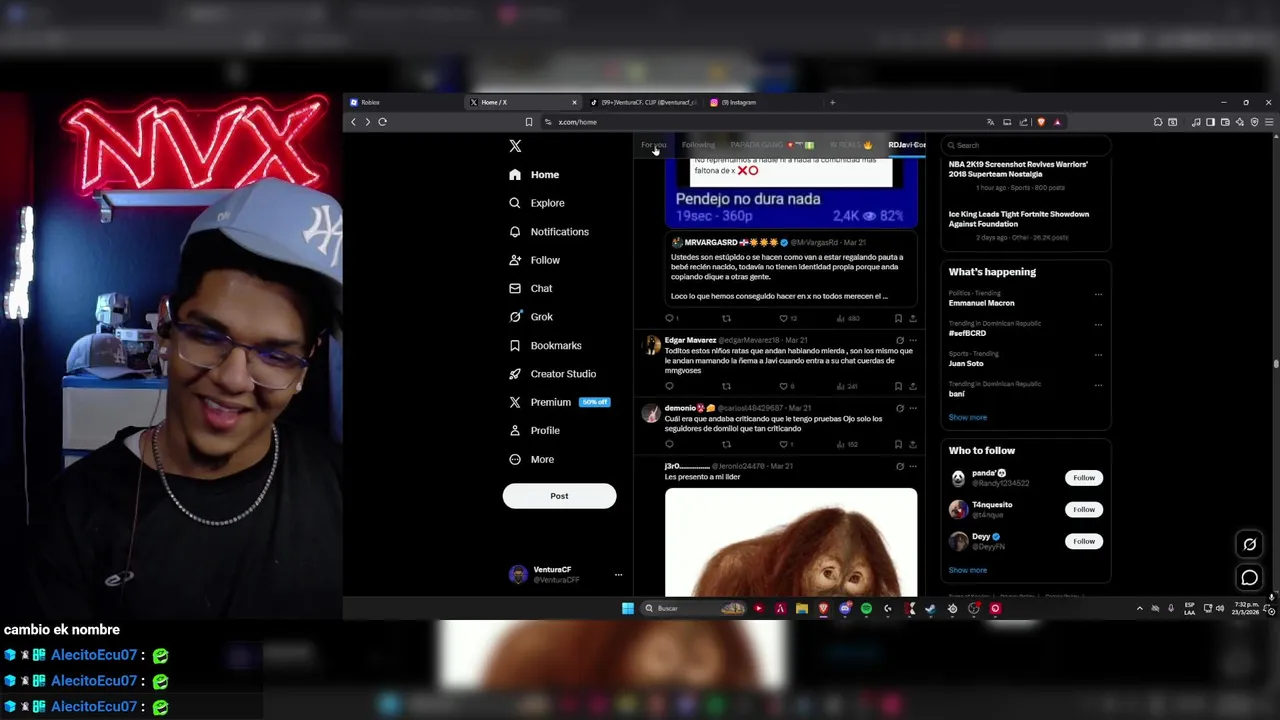Switch to VenturaCF TikTok browser tab
The width and height of the screenshot is (1280, 720).
tap(643, 102)
